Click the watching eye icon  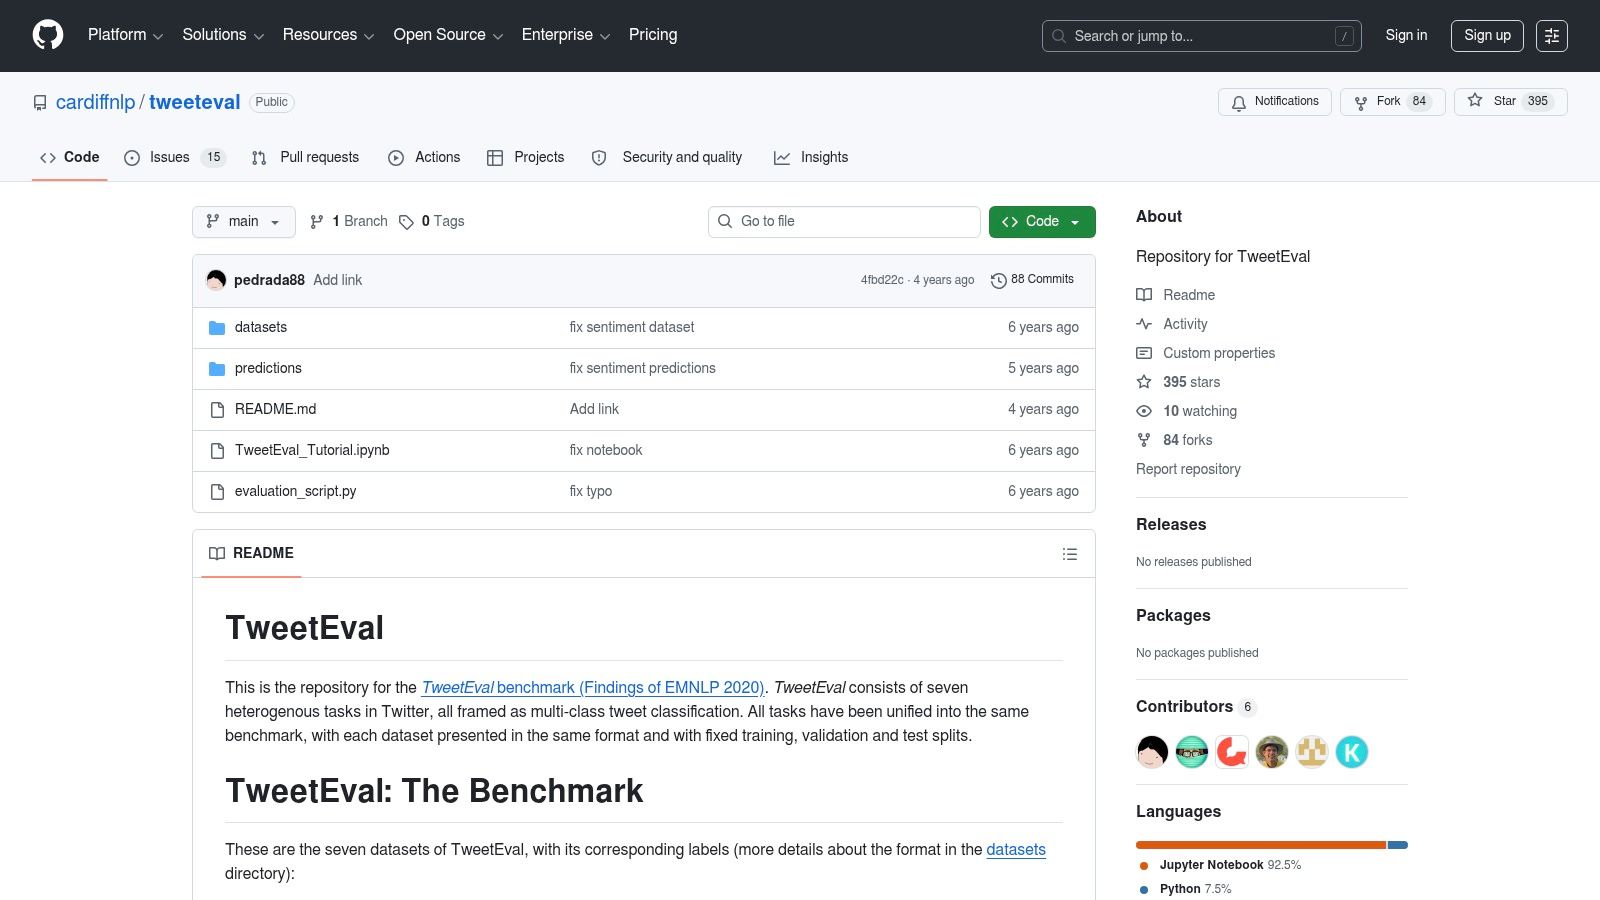click(x=1144, y=411)
